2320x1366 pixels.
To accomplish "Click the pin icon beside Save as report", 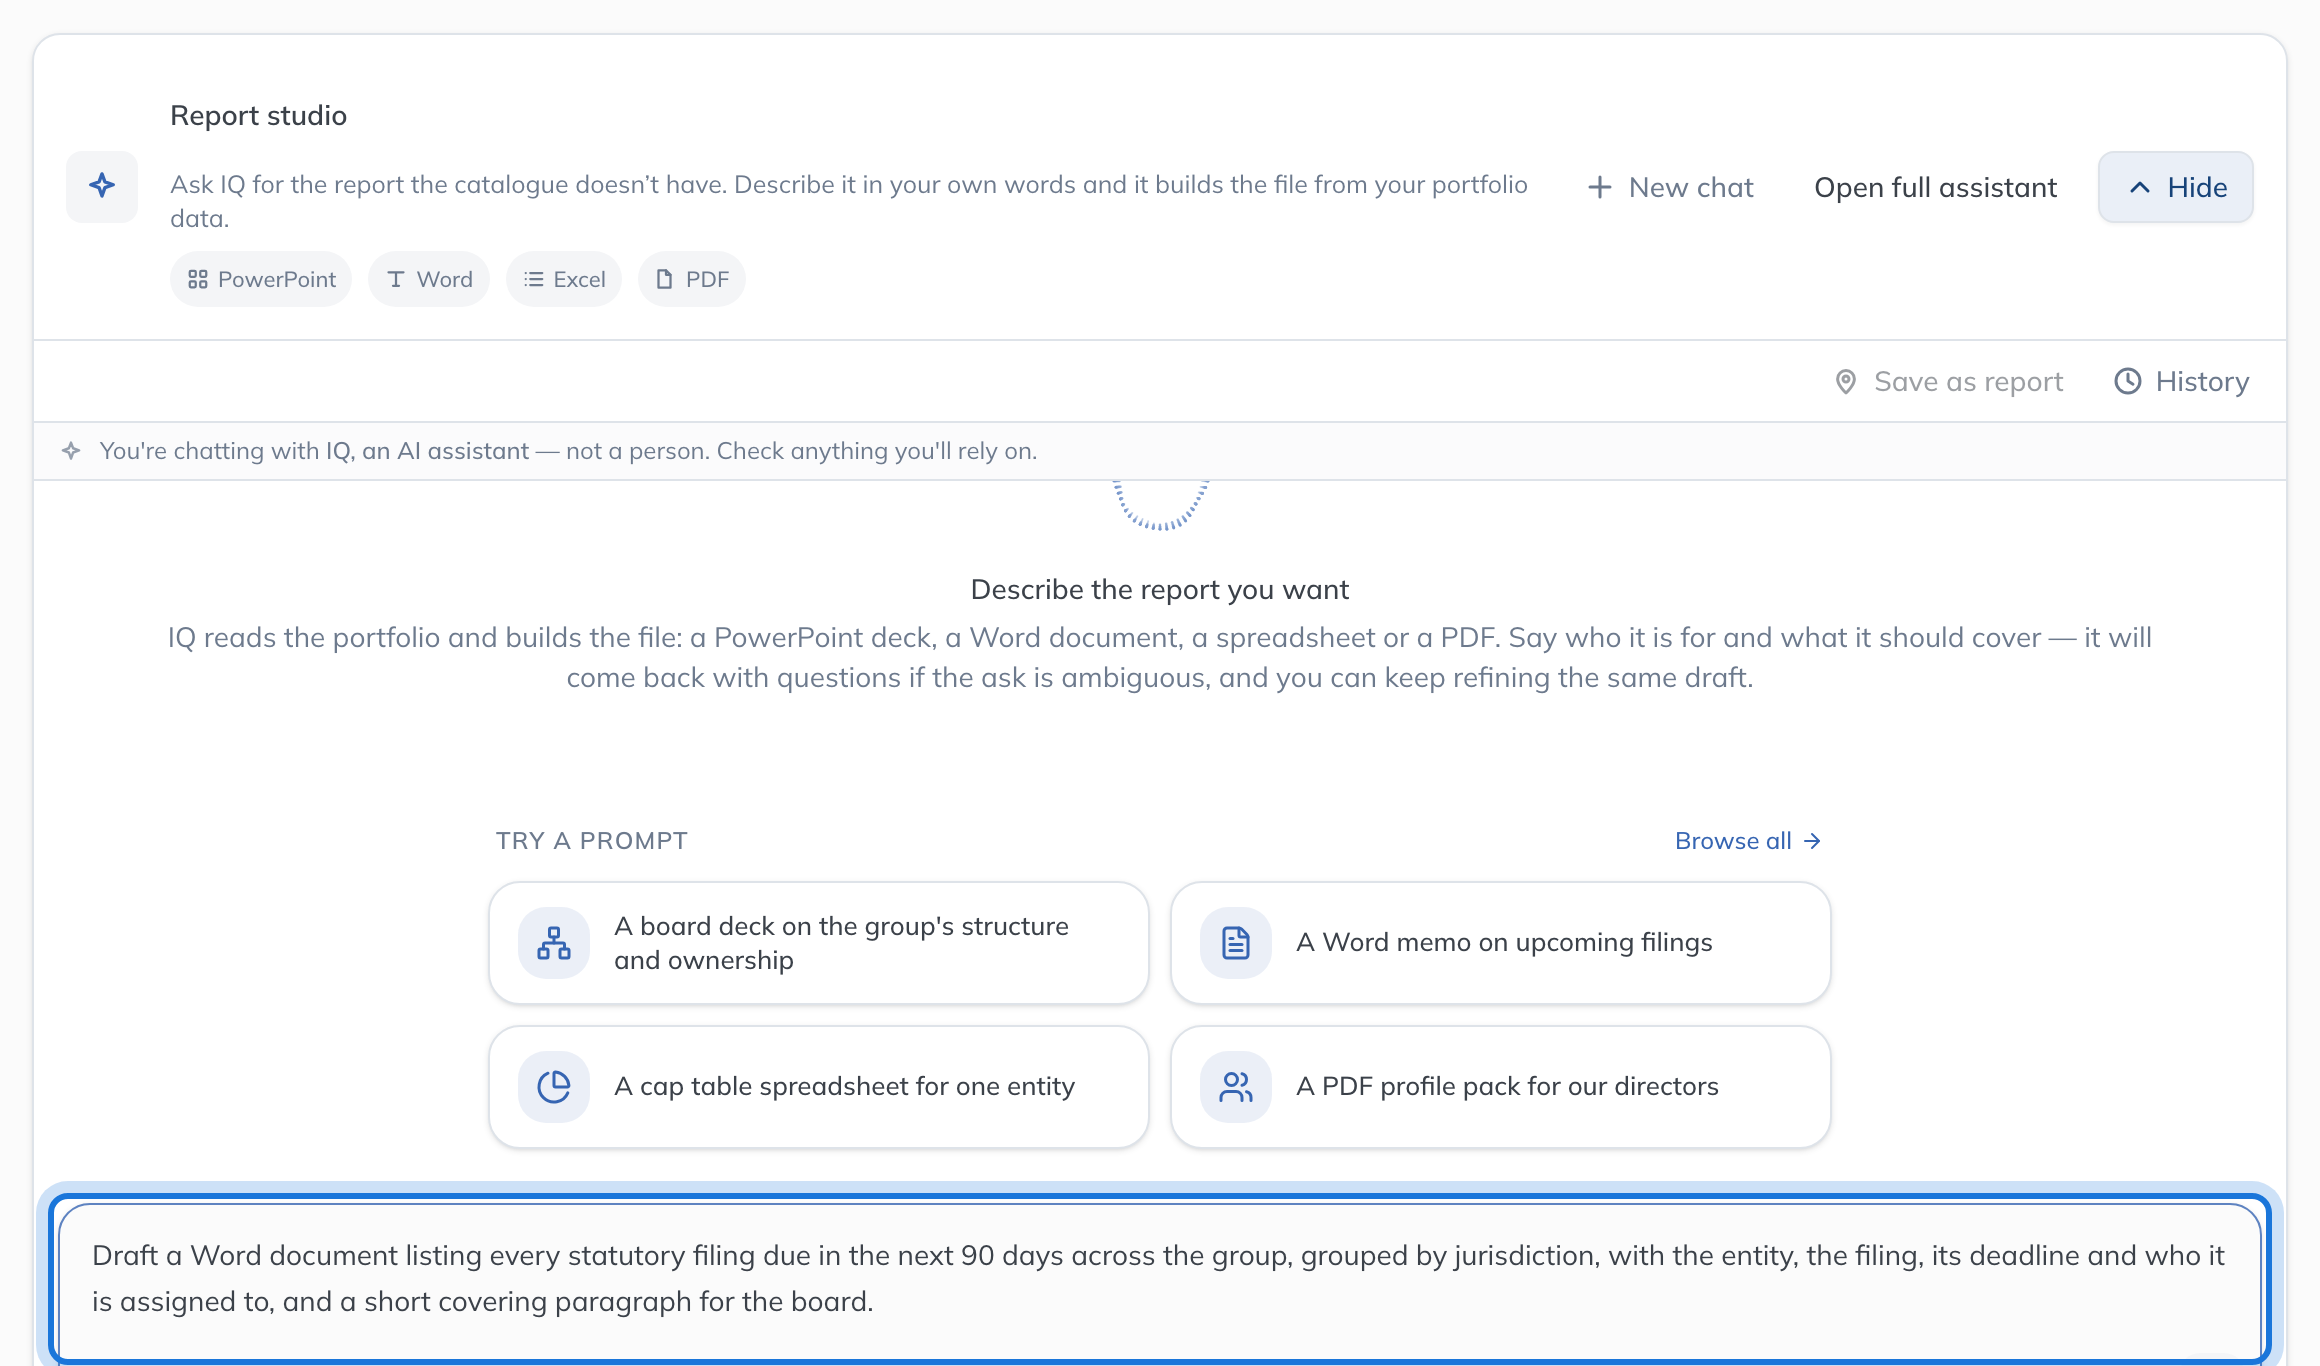I will (x=1846, y=382).
